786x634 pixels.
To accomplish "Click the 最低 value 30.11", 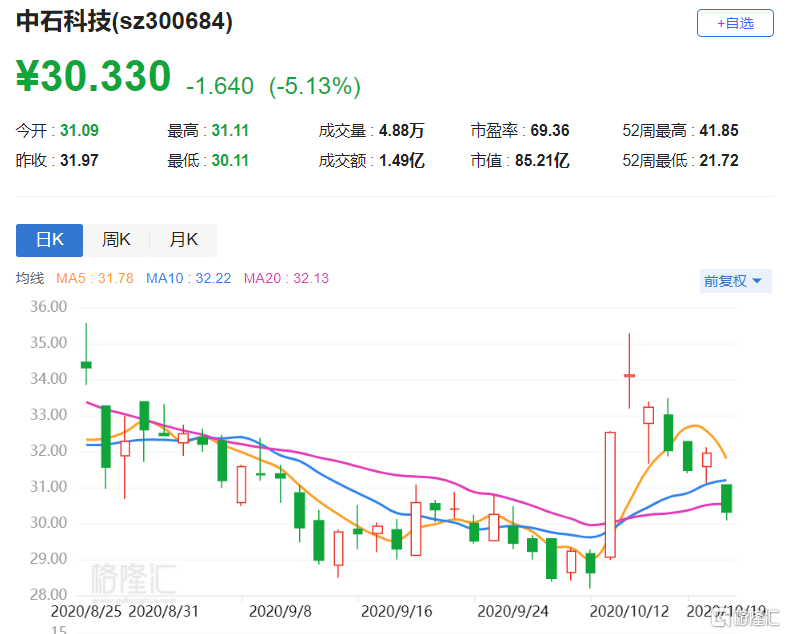I will click(230, 160).
